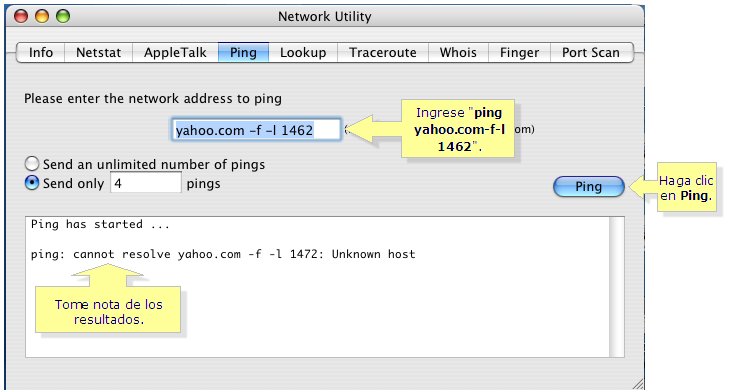The image size is (729, 392).
Task: Select the Finger tab
Action: pyautogui.click(x=519, y=53)
